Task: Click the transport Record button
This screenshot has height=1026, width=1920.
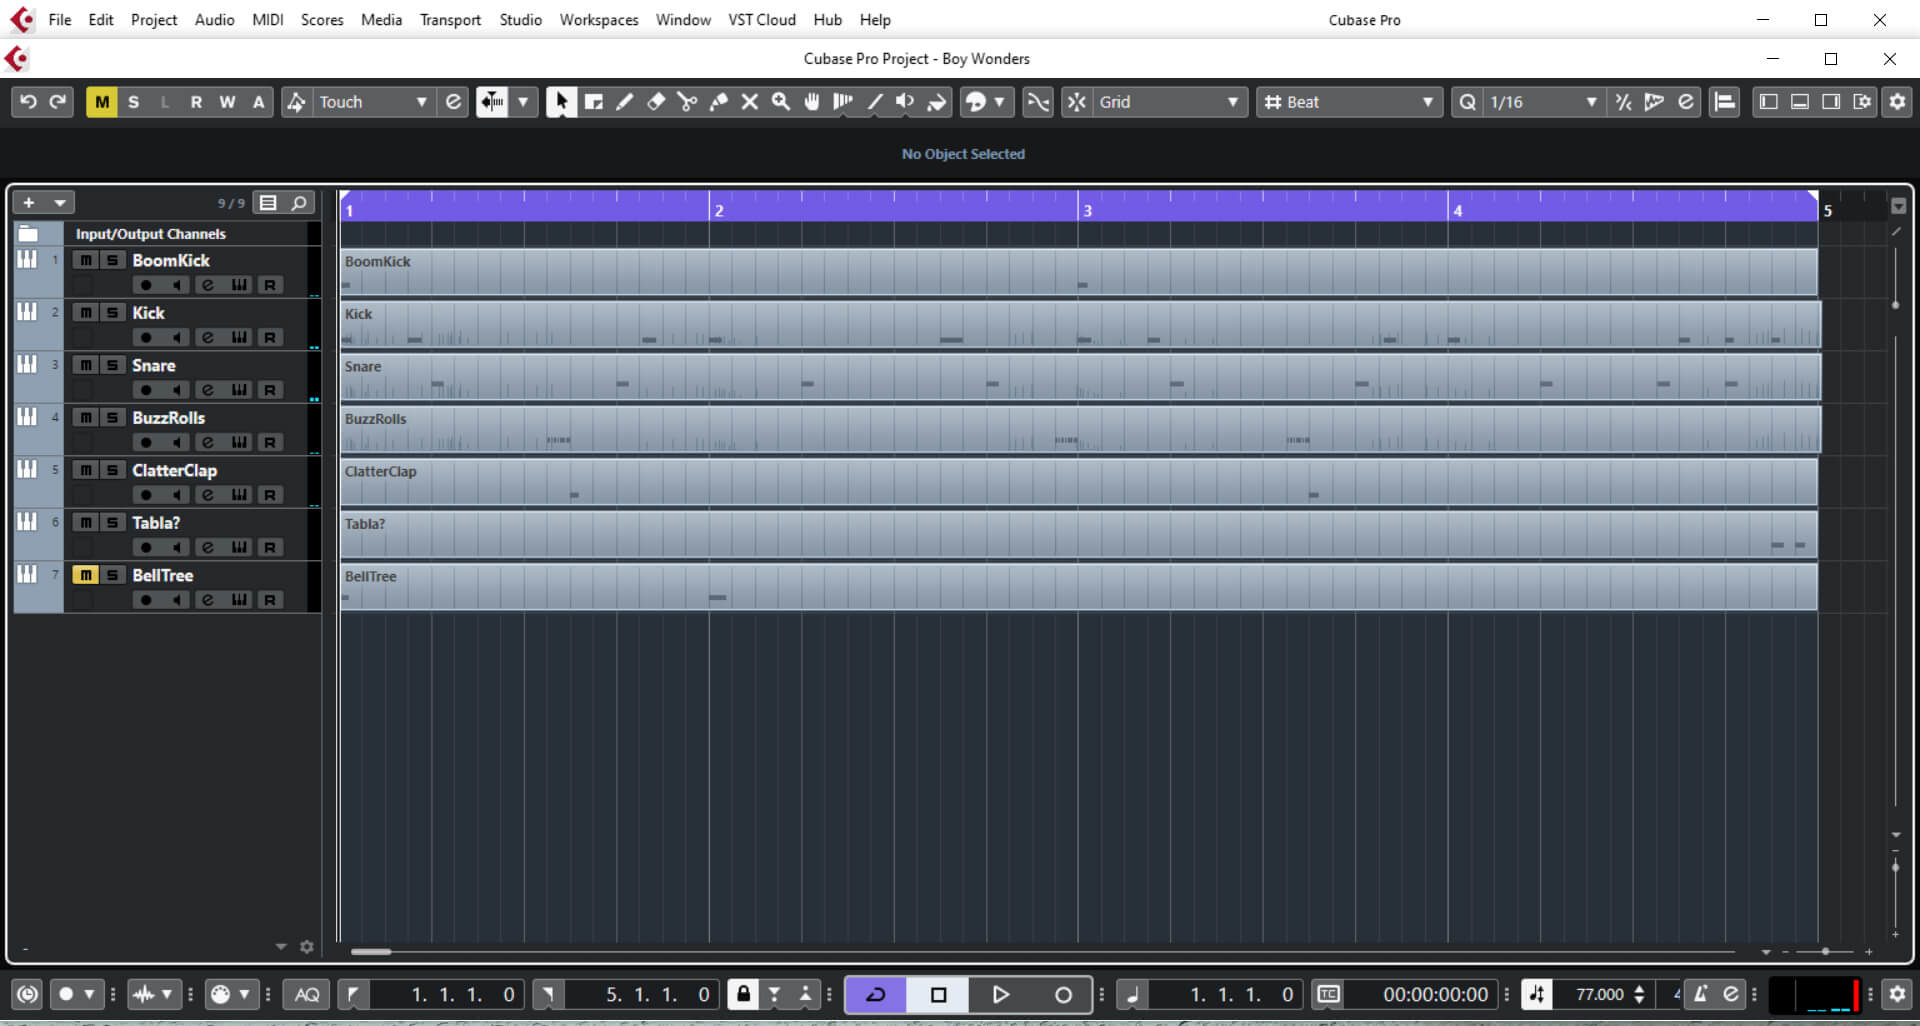Action: pyautogui.click(x=1063, y=995)
